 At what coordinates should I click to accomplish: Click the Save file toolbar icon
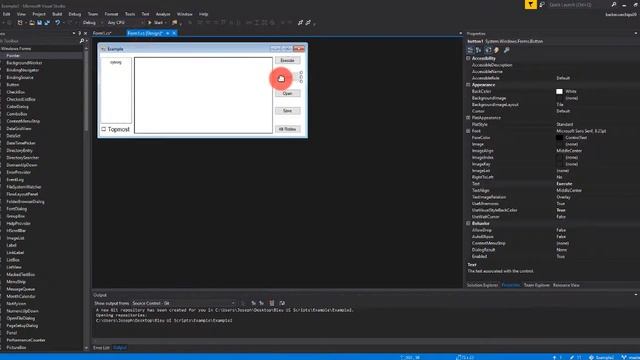pyautogui.click(x=40, y=23)
